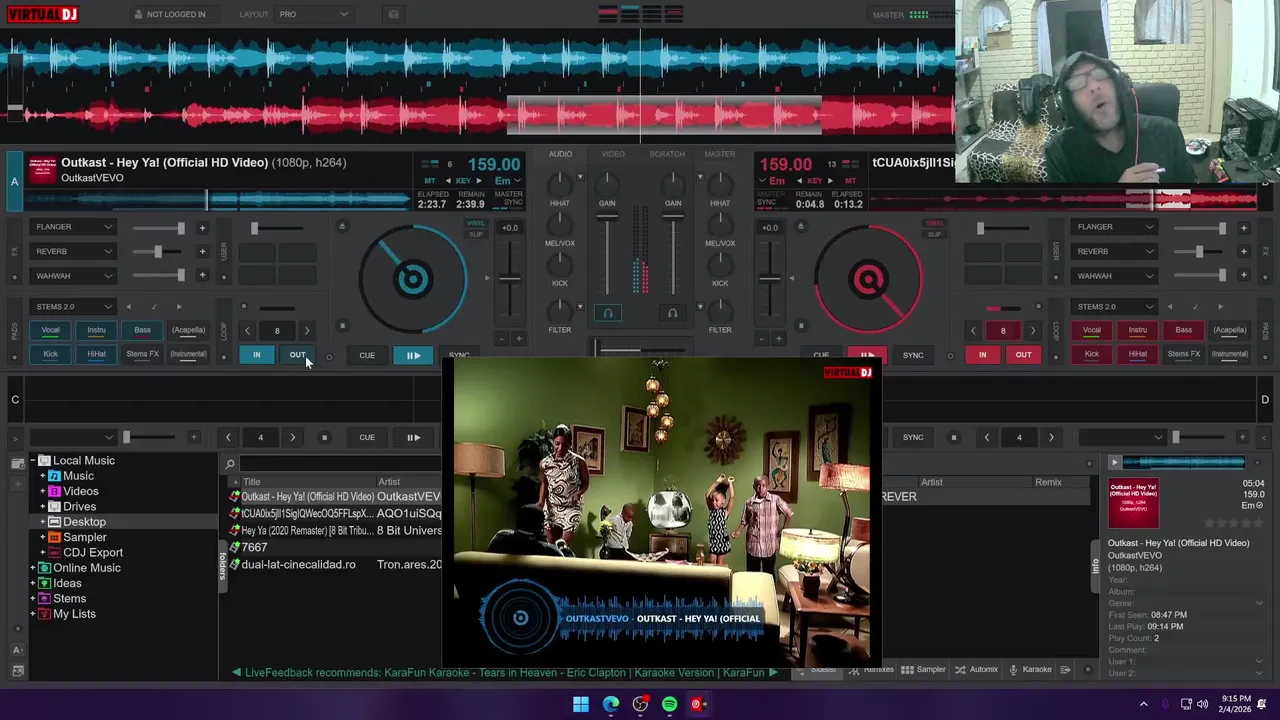Adjust the deck A pitch fader

pyautogui.click(x=510, y=278)
